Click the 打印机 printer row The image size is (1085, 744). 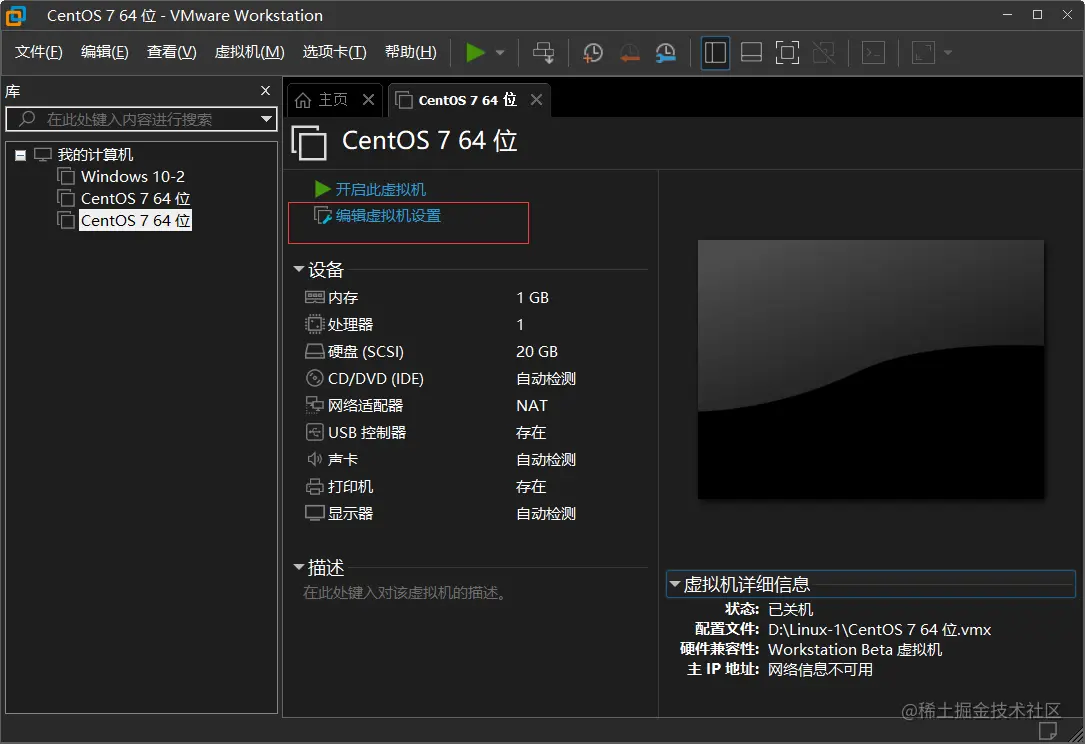coord(443,487)
